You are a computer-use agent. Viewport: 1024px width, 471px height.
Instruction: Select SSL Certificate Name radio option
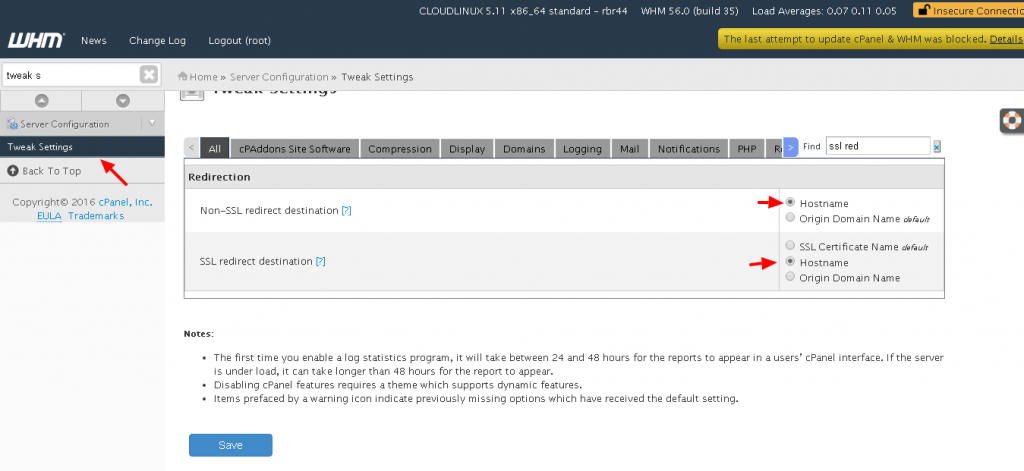tap(791, 246)
